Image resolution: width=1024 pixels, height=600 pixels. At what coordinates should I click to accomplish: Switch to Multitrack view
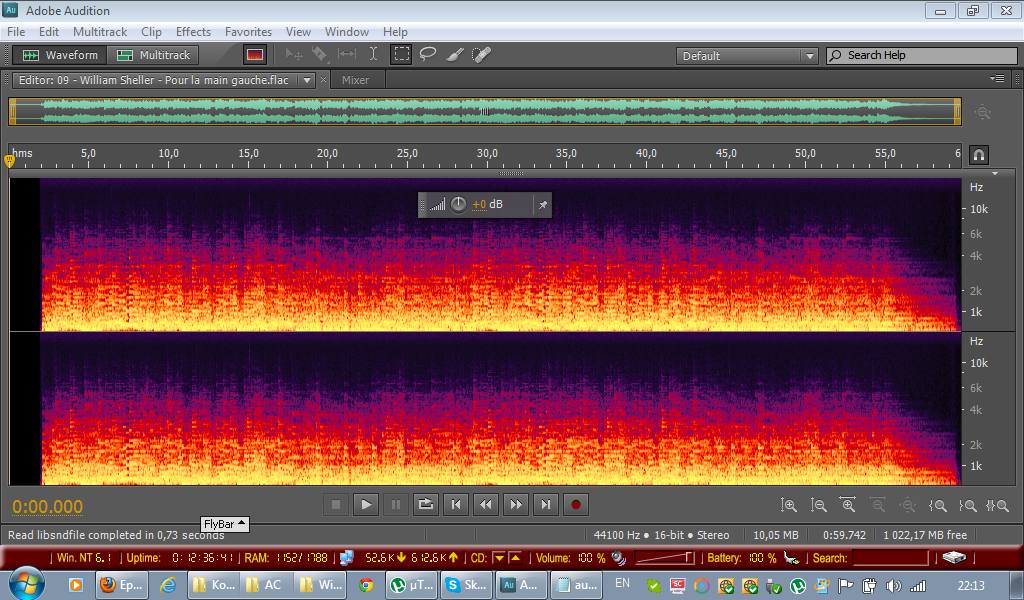(155, 55)
